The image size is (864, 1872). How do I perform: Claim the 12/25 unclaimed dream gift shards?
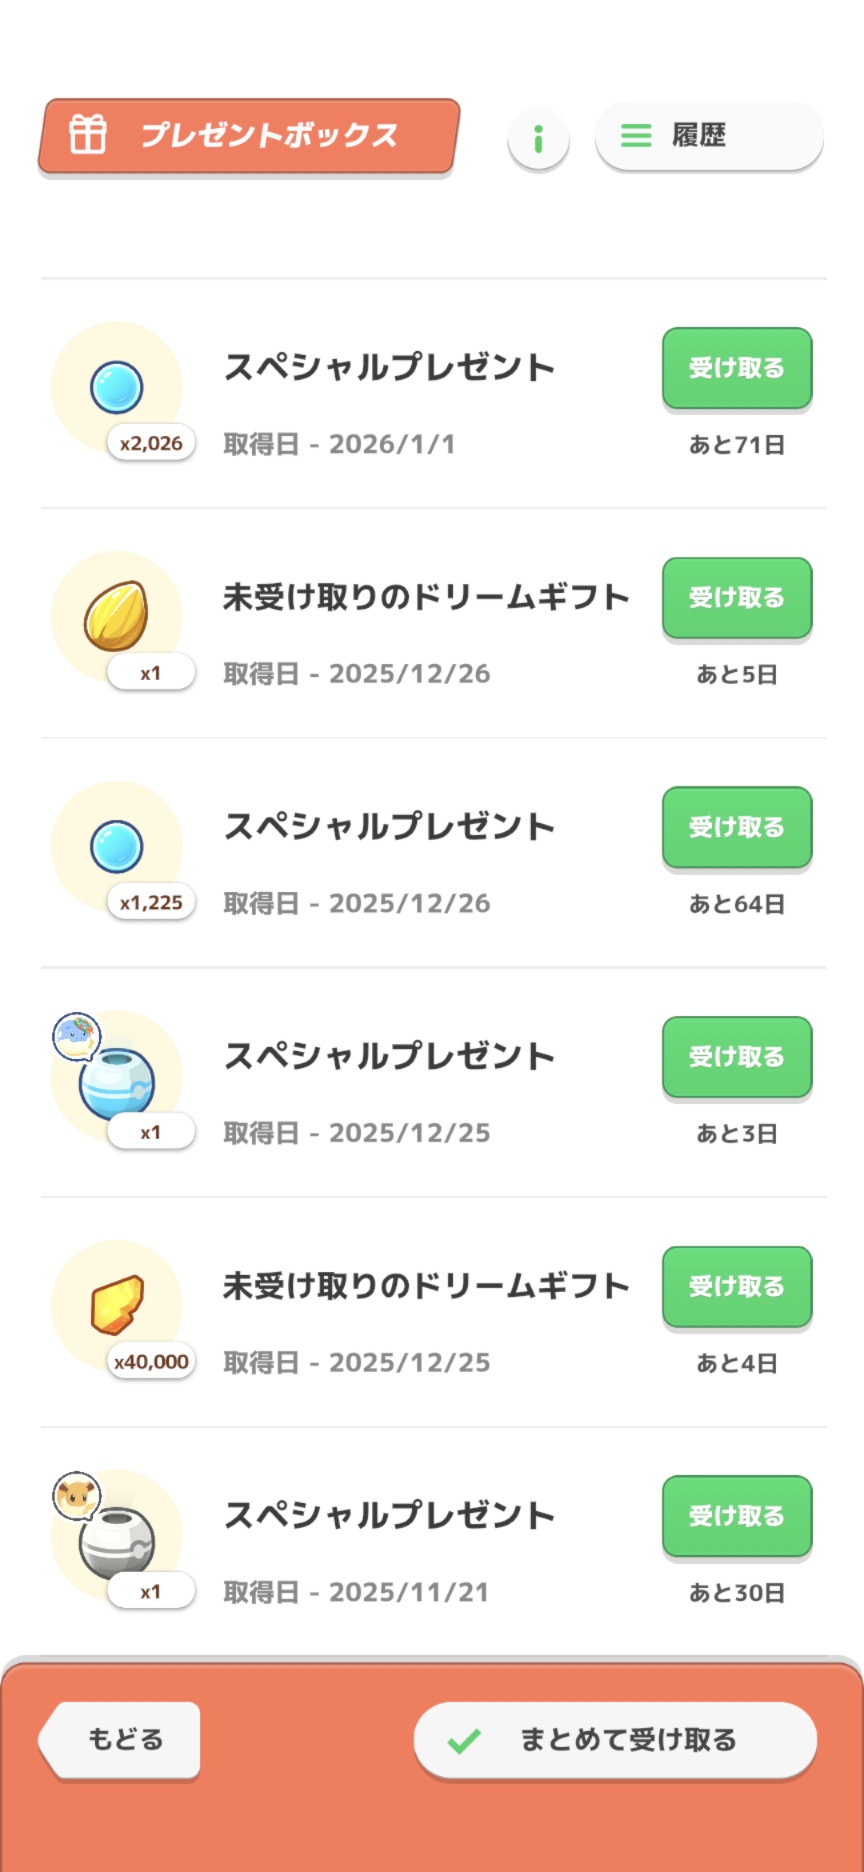(x=736, y=1286)
